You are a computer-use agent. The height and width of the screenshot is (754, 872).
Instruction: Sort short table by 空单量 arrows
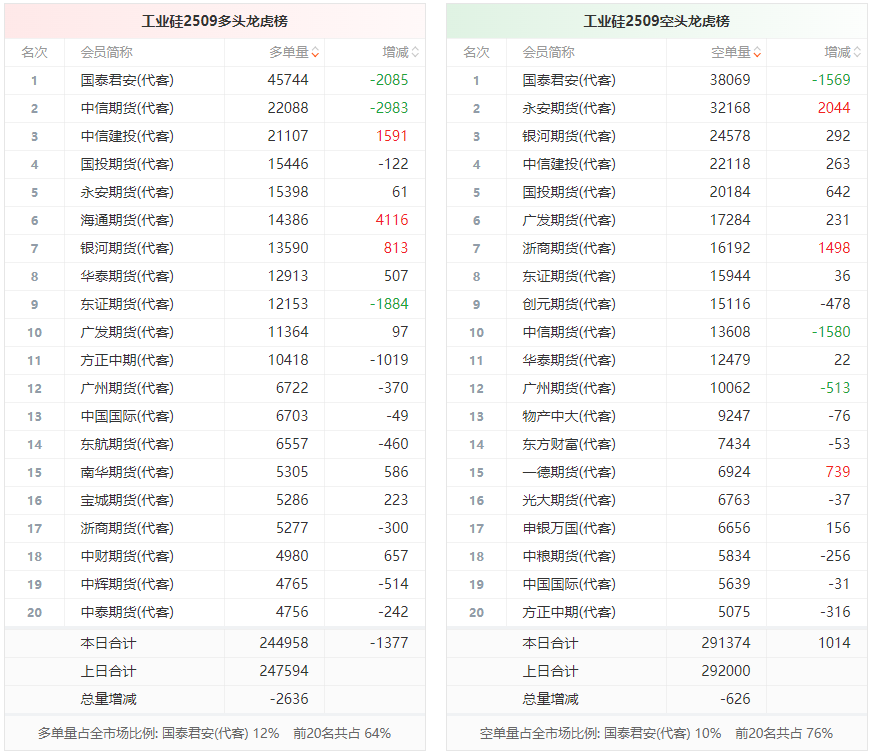pyautogui.click(x=757, y=53)
